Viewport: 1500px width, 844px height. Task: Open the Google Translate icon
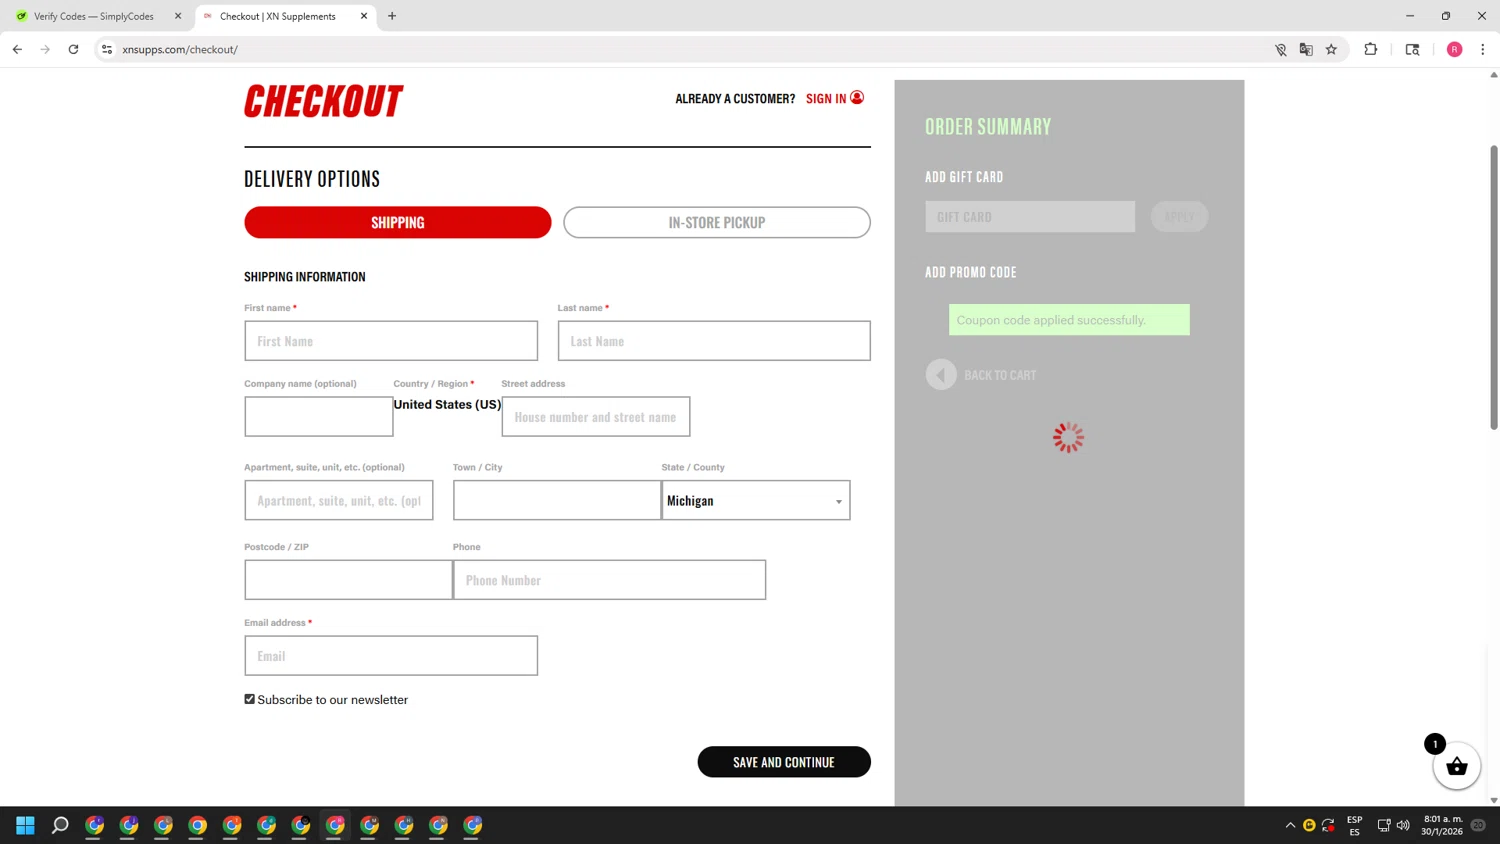1306,49
